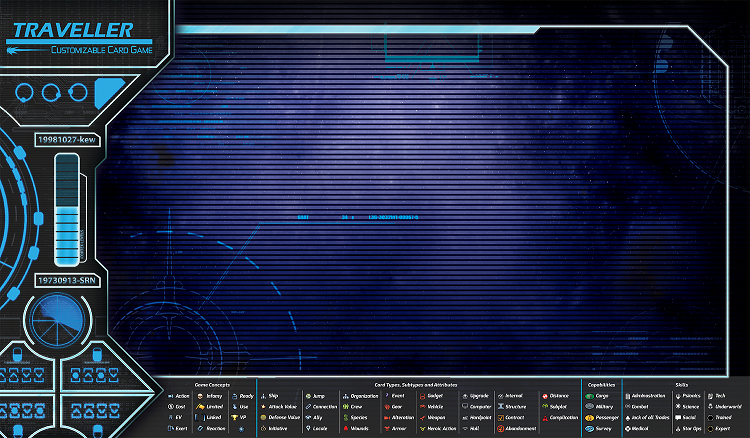
Task: Select the gray Military capability icon
Action: 590,406
